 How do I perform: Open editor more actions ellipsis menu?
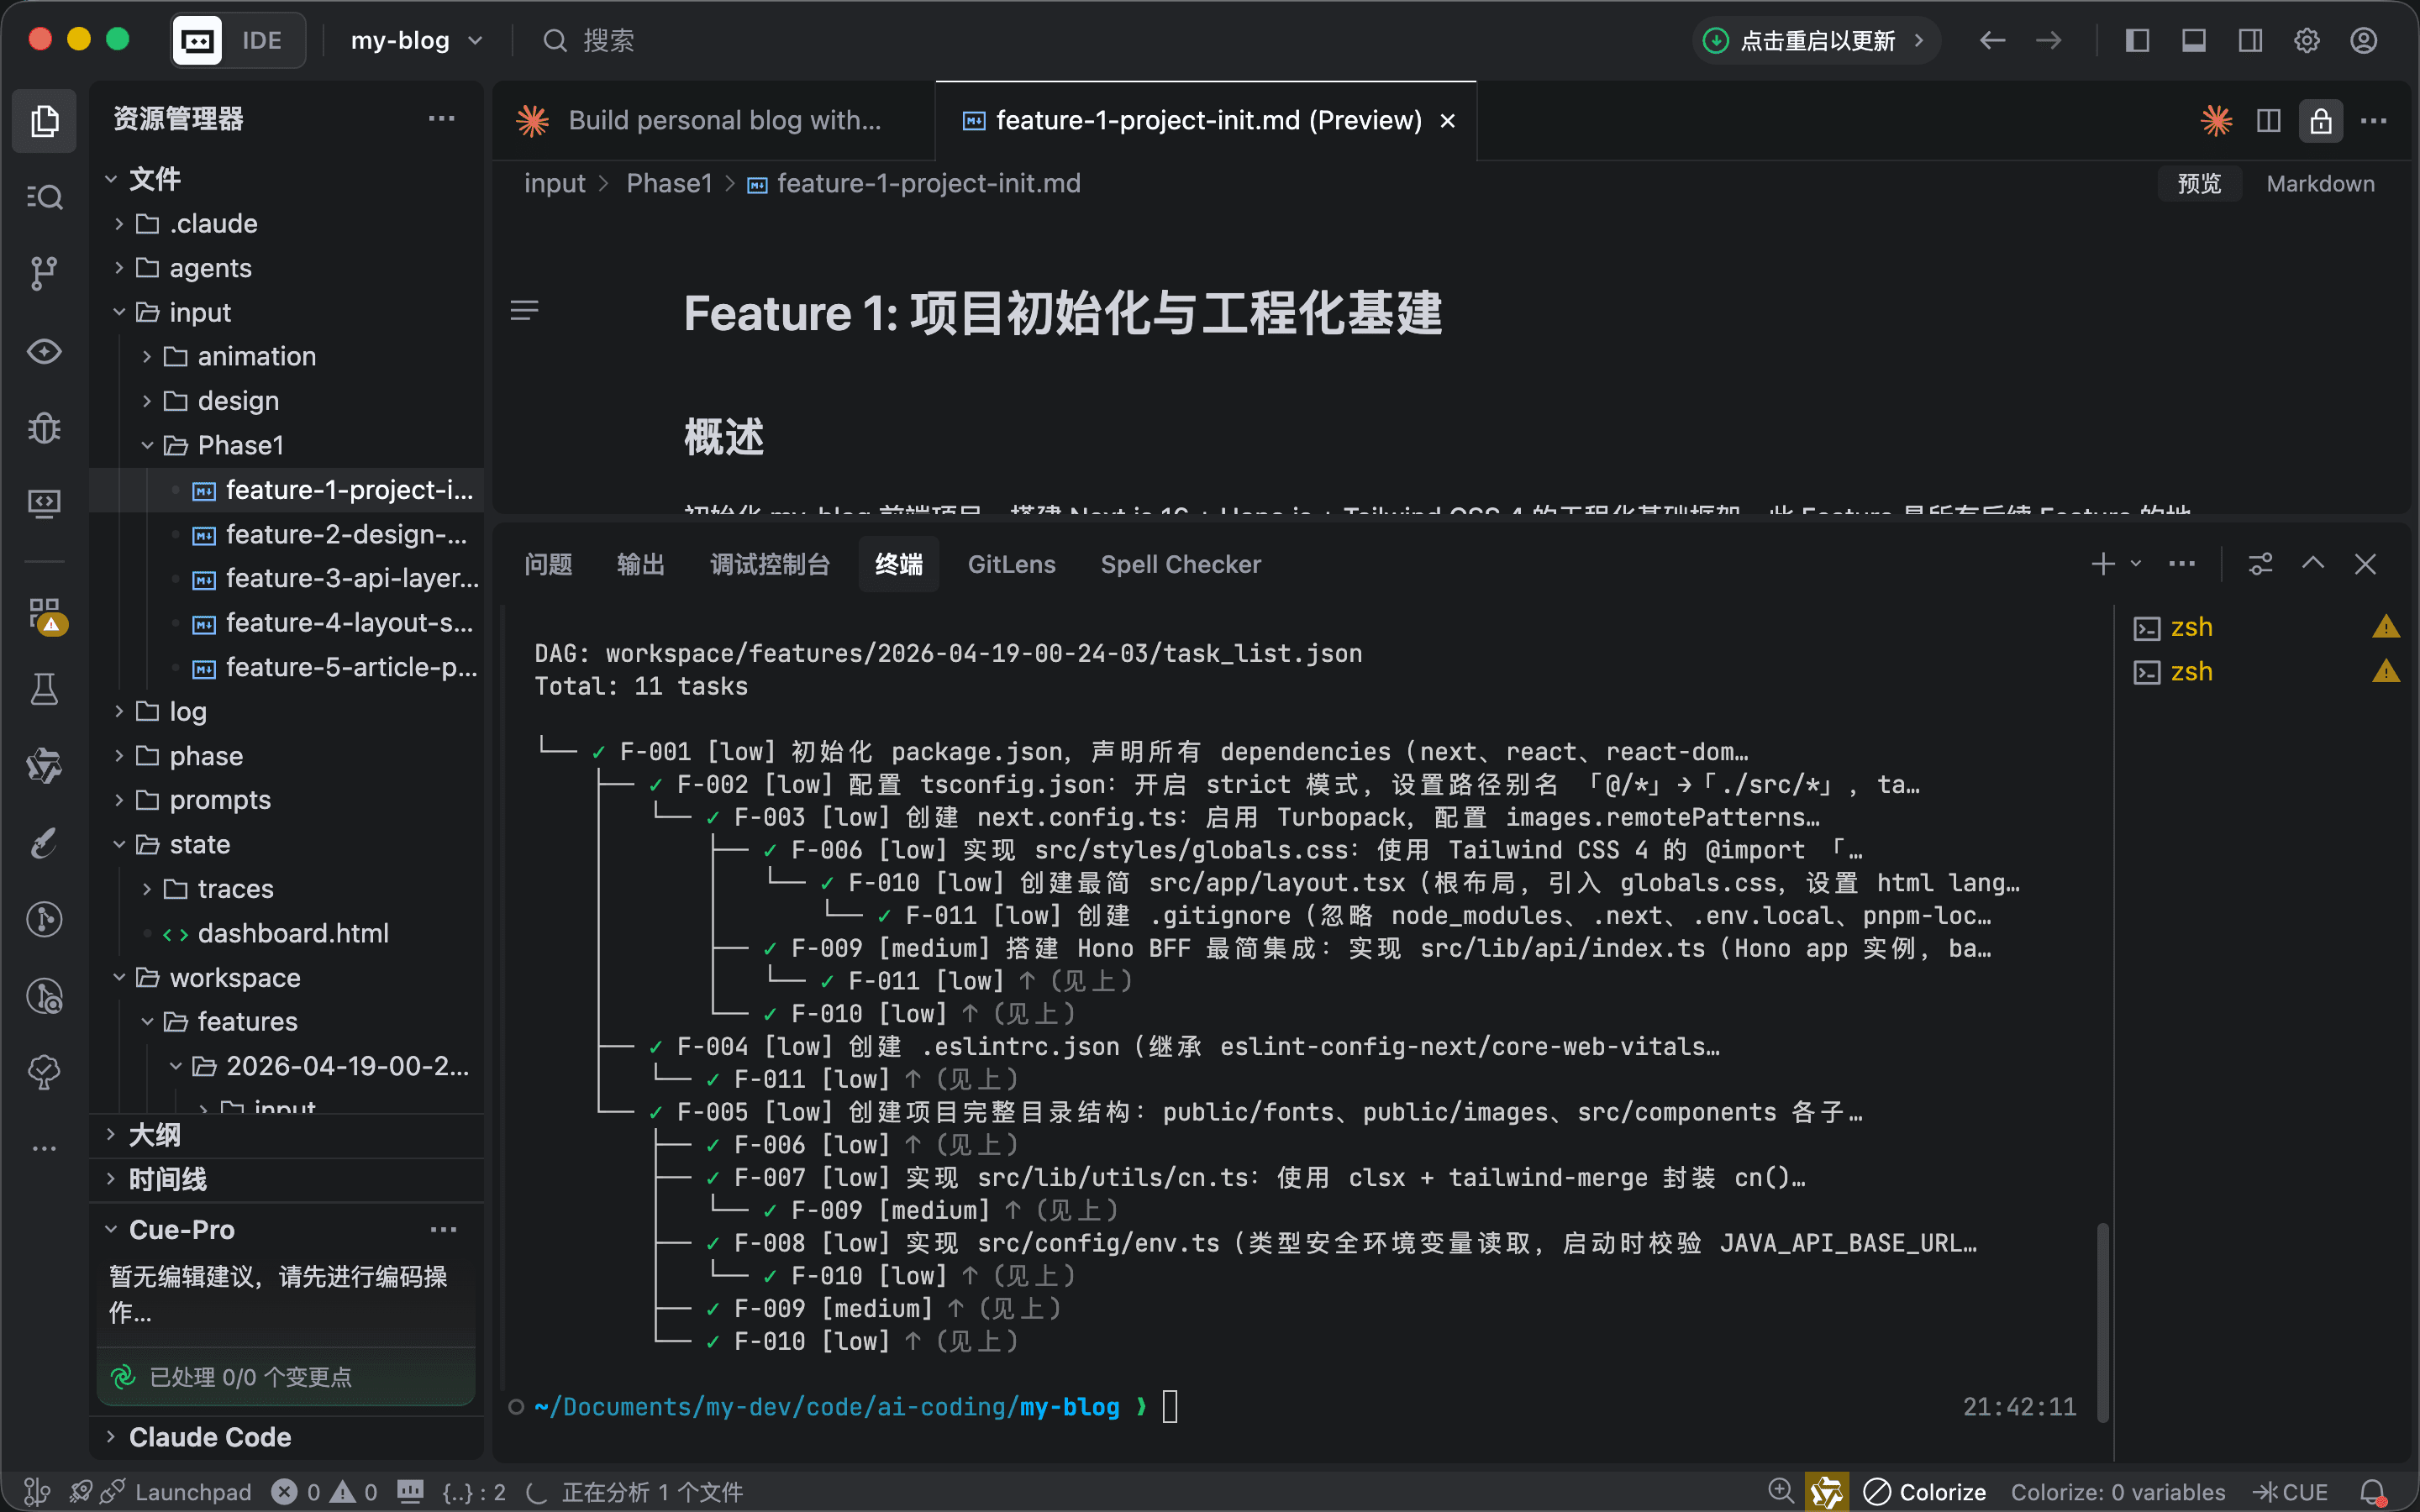[2374, 121]
